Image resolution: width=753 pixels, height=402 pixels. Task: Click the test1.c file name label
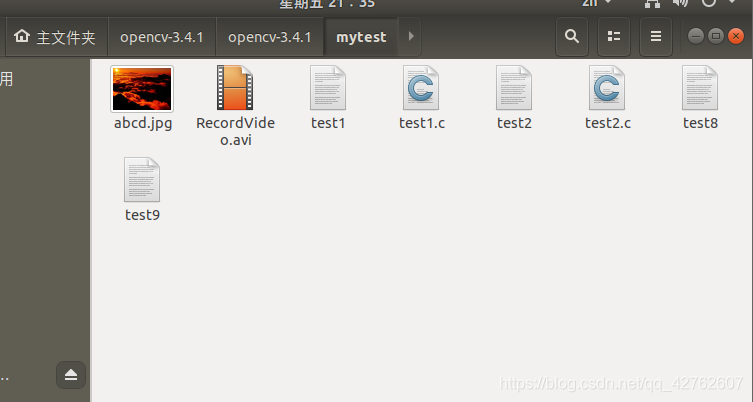[x=422, y=123]
